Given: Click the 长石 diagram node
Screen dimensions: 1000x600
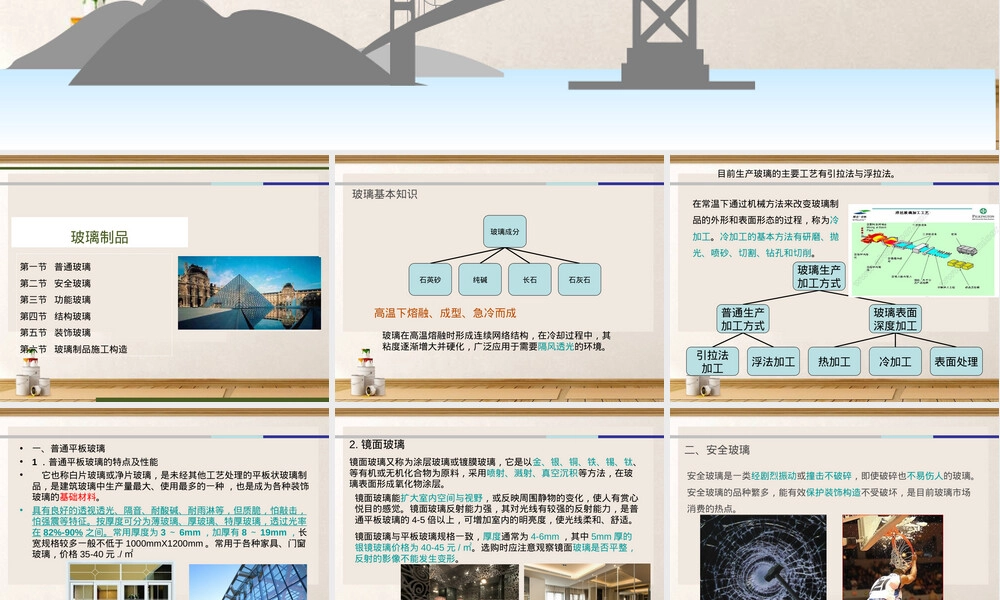Looking at the screenshot, I should pos(529,279).
